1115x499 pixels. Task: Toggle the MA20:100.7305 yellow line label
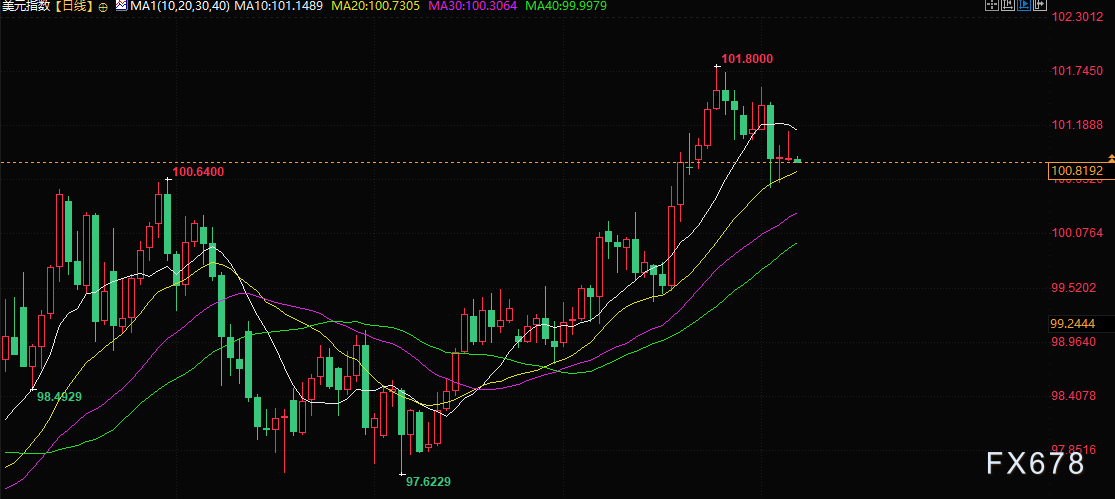click(375, 6)
